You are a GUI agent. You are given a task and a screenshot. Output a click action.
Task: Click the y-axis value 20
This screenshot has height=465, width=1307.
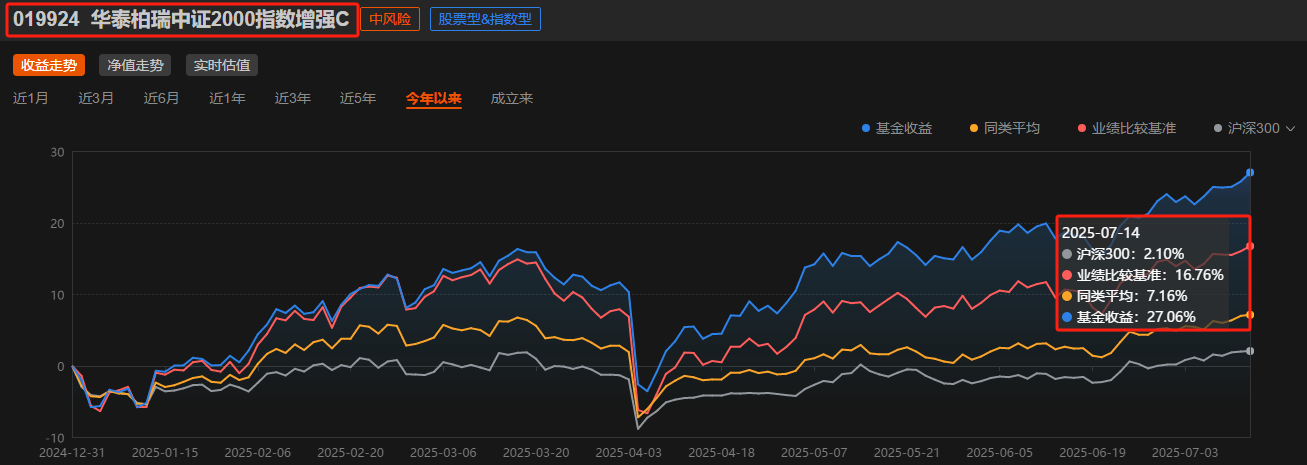click(57, 224)
